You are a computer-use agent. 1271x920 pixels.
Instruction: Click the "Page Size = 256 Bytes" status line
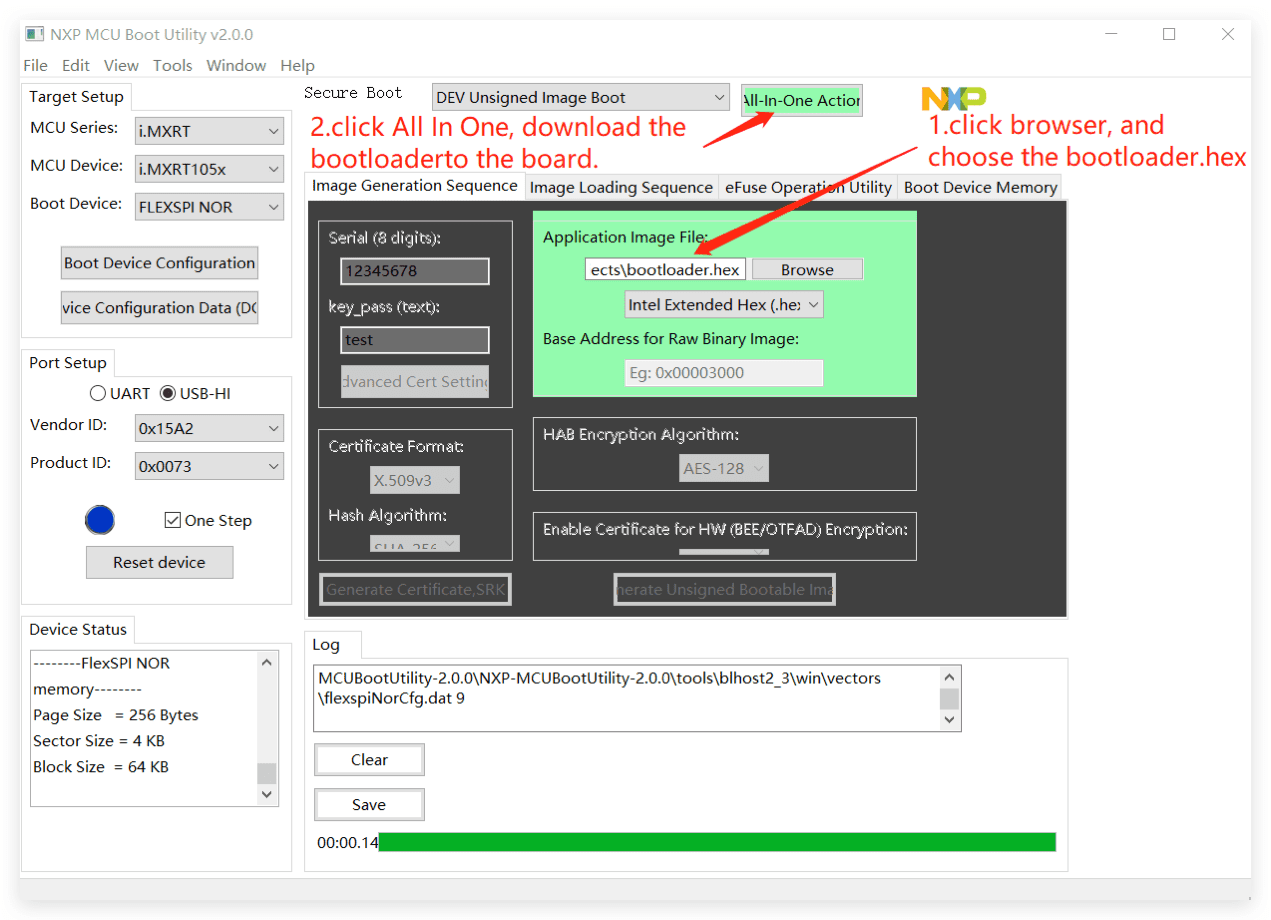point(116,715)
